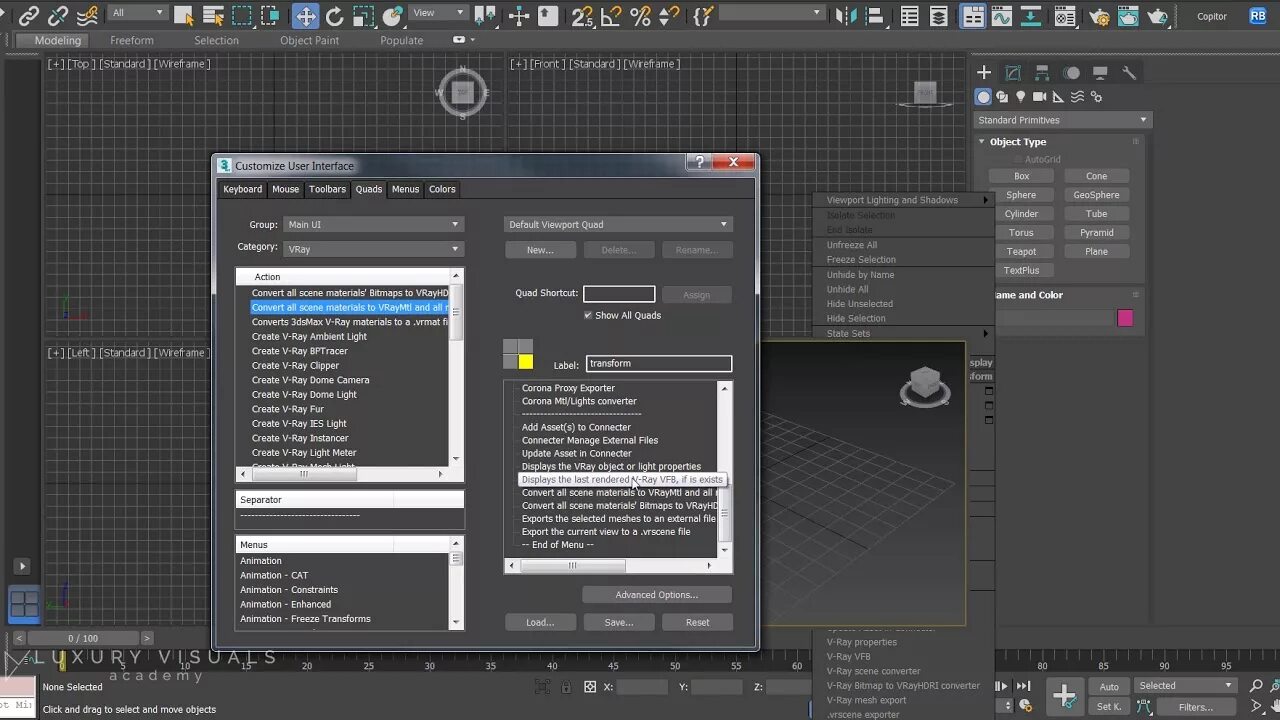Open Select by Name tool

click(213, 15)
